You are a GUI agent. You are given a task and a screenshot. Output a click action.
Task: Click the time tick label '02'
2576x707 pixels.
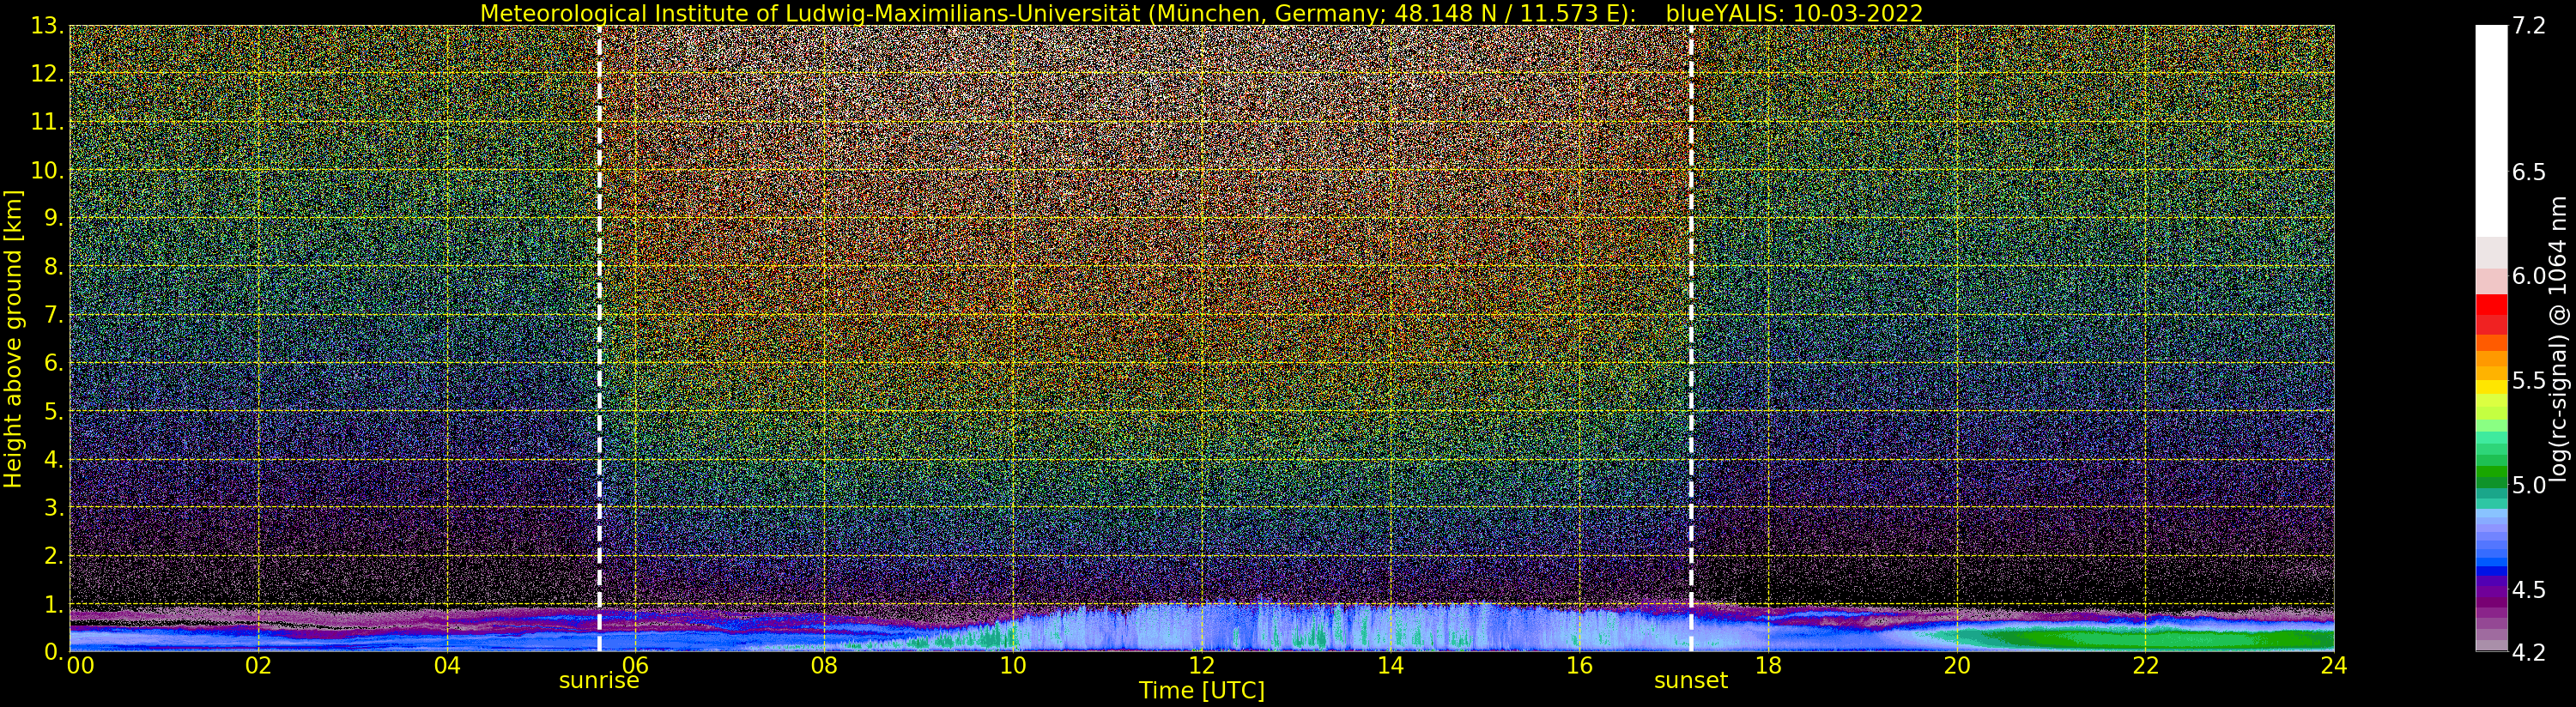[259, 666]
